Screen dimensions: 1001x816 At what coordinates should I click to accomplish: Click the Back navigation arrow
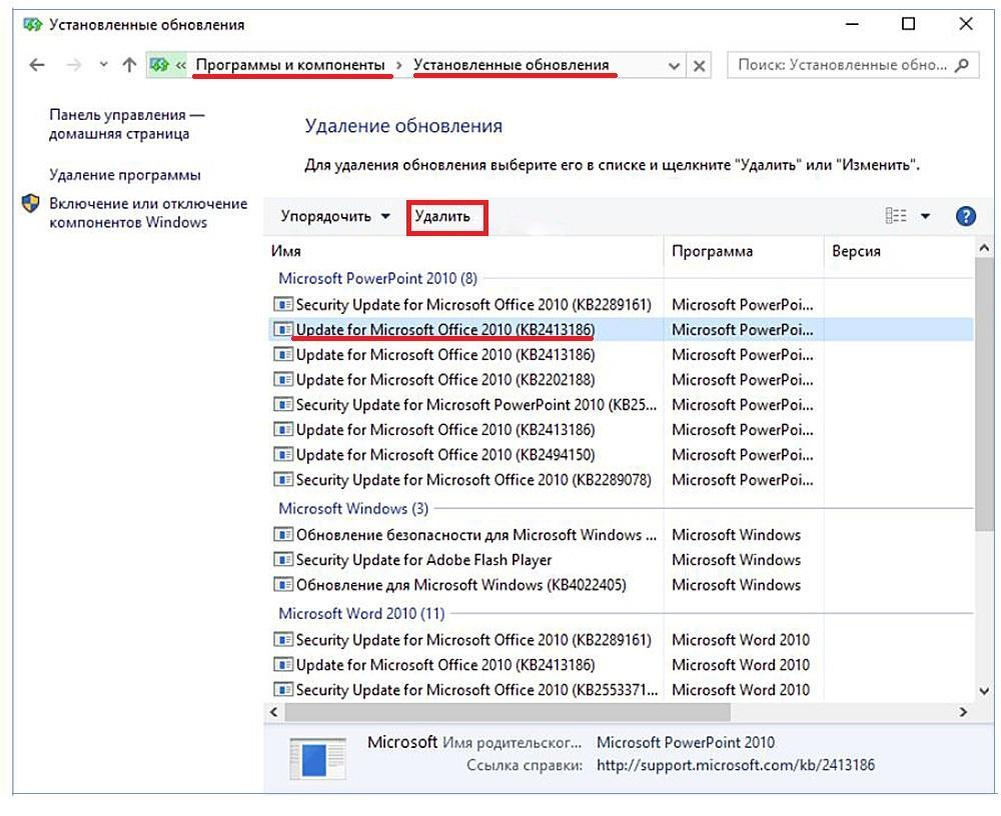click(37, 64)
